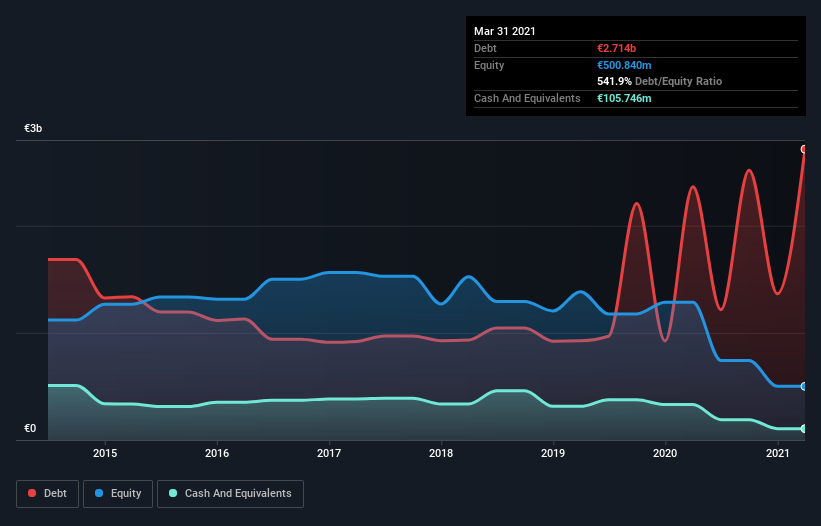Toggle the Equity series legend button
This screenshot has height=526, width=821.
point(118,494)
